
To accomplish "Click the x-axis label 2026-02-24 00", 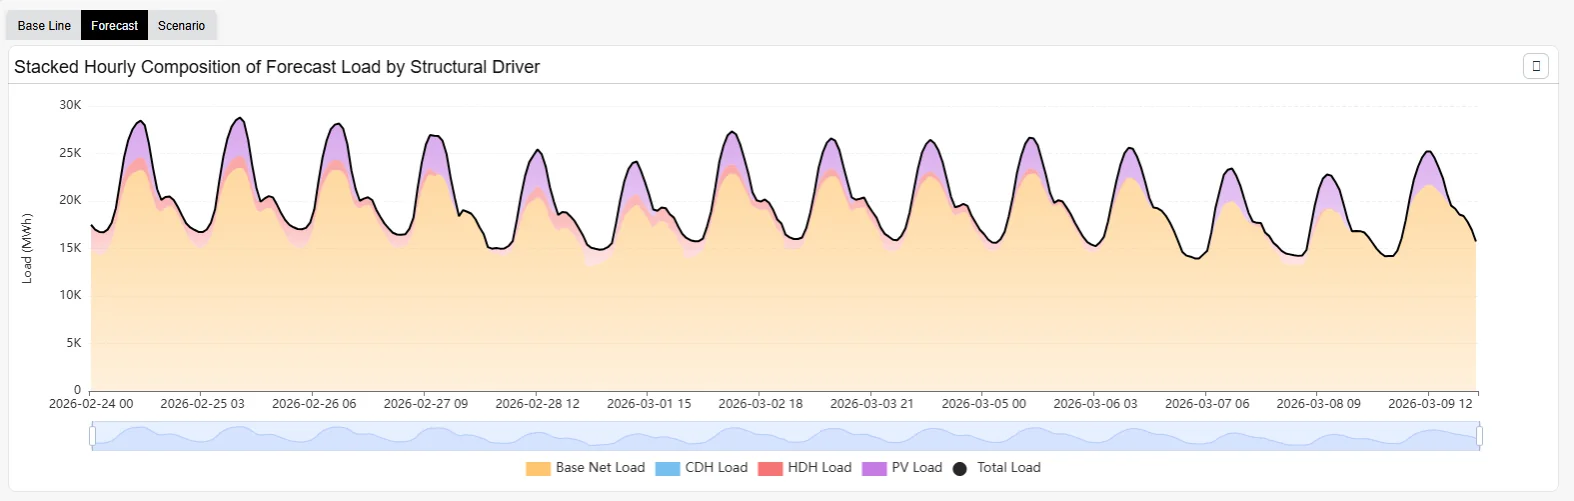I will [x=91, y=404].
